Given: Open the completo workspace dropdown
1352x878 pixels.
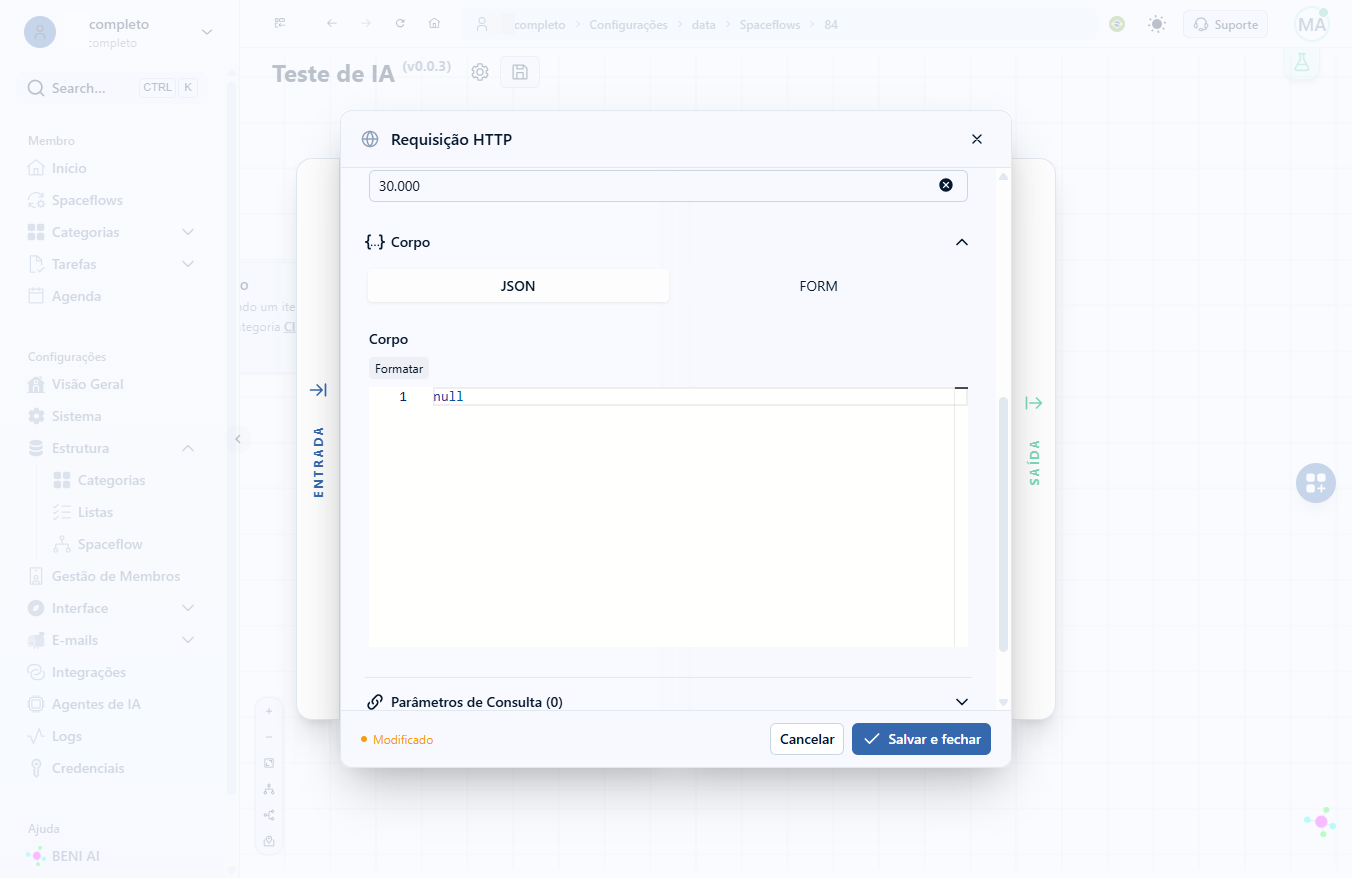Looking at the screenshot, I should tap(207, 32).
